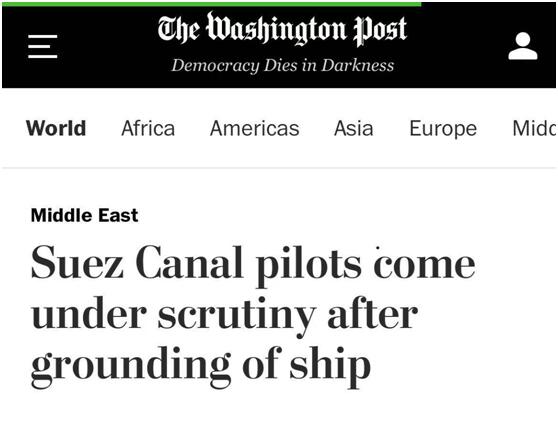
Task: Select the cut-off Middle East nav tab
Action: pyautogui.click(x=535, y=128)
